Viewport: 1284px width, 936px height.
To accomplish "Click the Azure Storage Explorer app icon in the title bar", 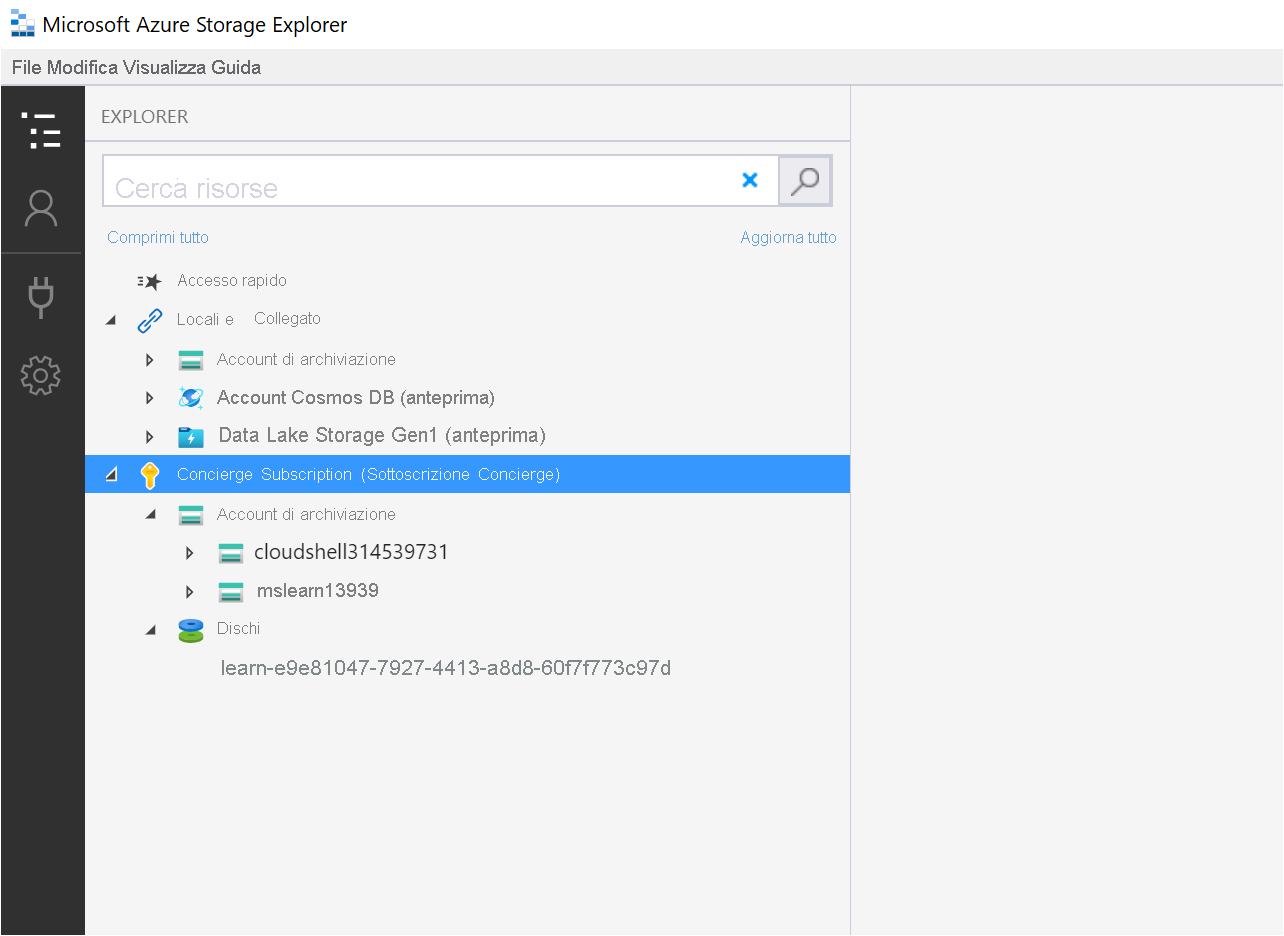I will (22, 24).
